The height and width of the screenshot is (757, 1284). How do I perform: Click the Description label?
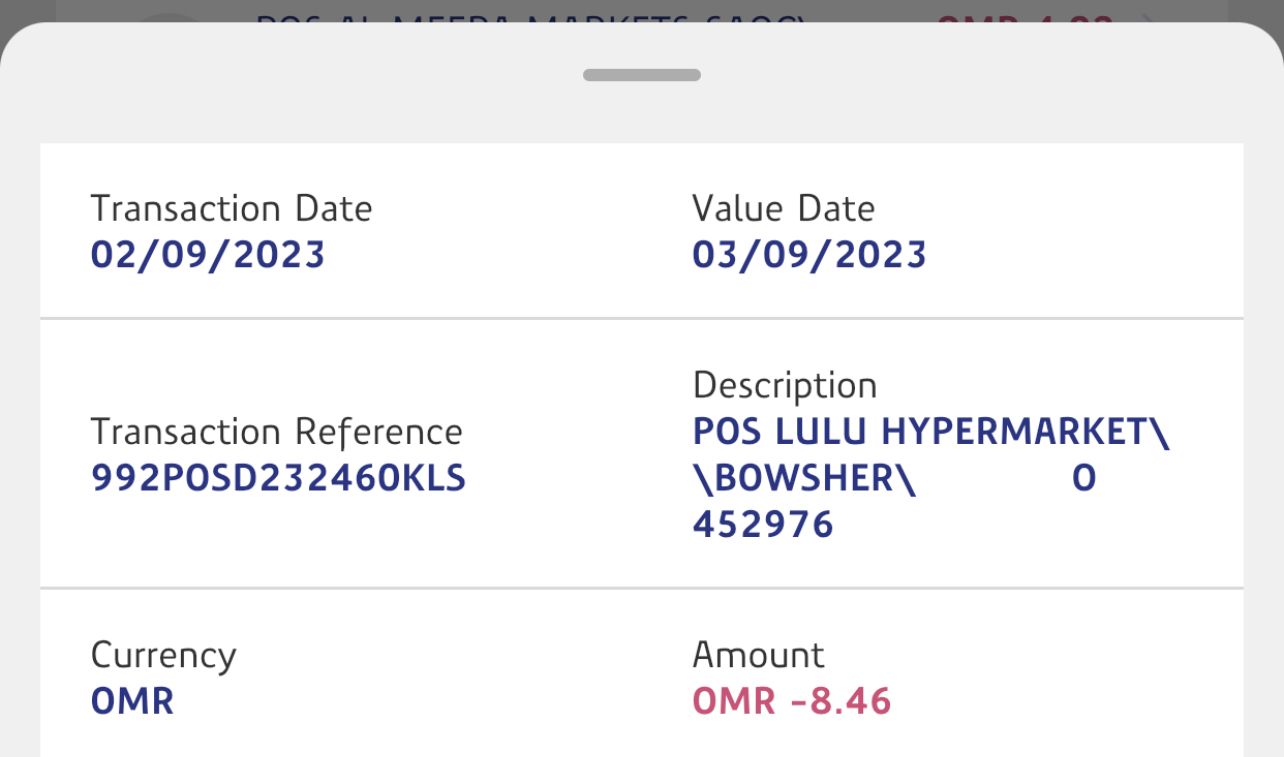[x=784, y=385]
